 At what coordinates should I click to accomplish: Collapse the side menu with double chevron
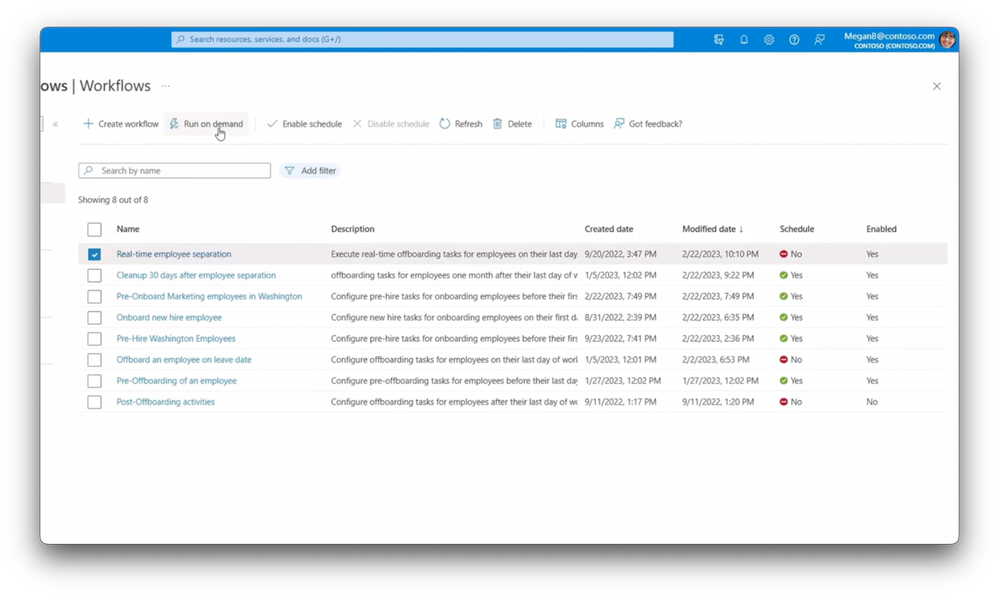pyautogui.click(x=55, y=124)
